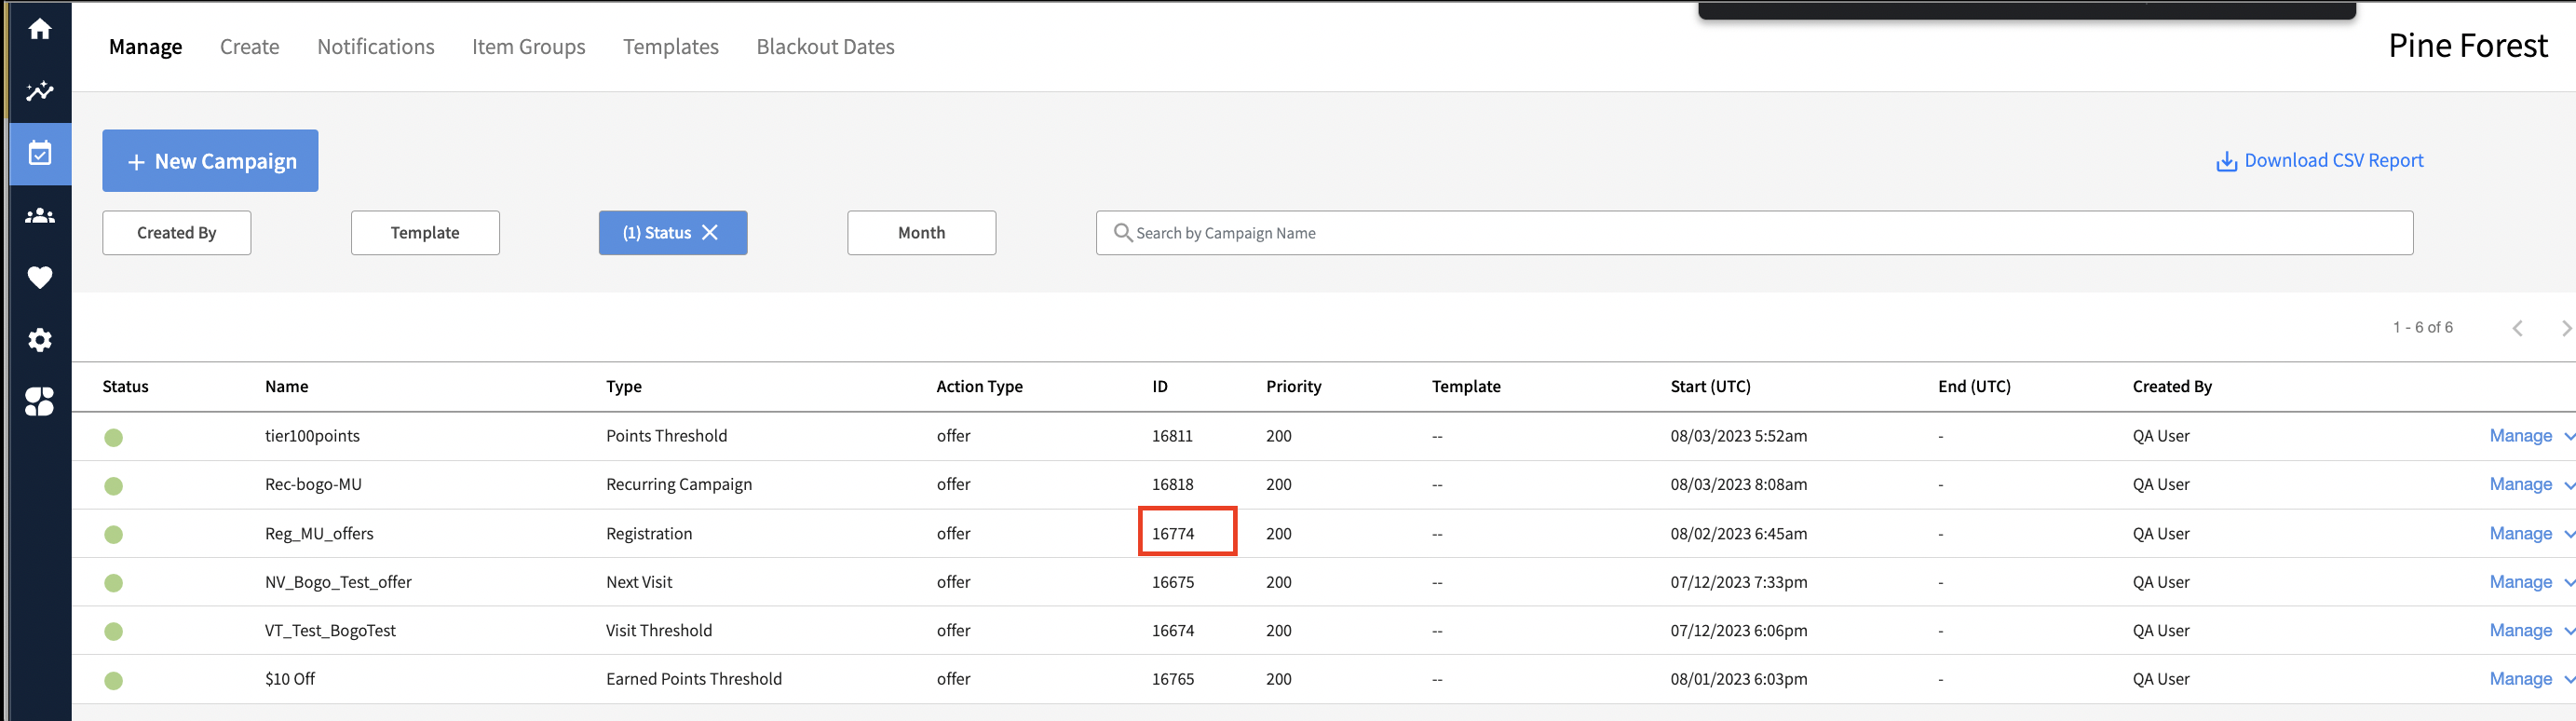Image resolution: width=2576 pixels, height=721 pixels.
Task: Open the Template filter dropdown
Action: click(x=425, y=233)
